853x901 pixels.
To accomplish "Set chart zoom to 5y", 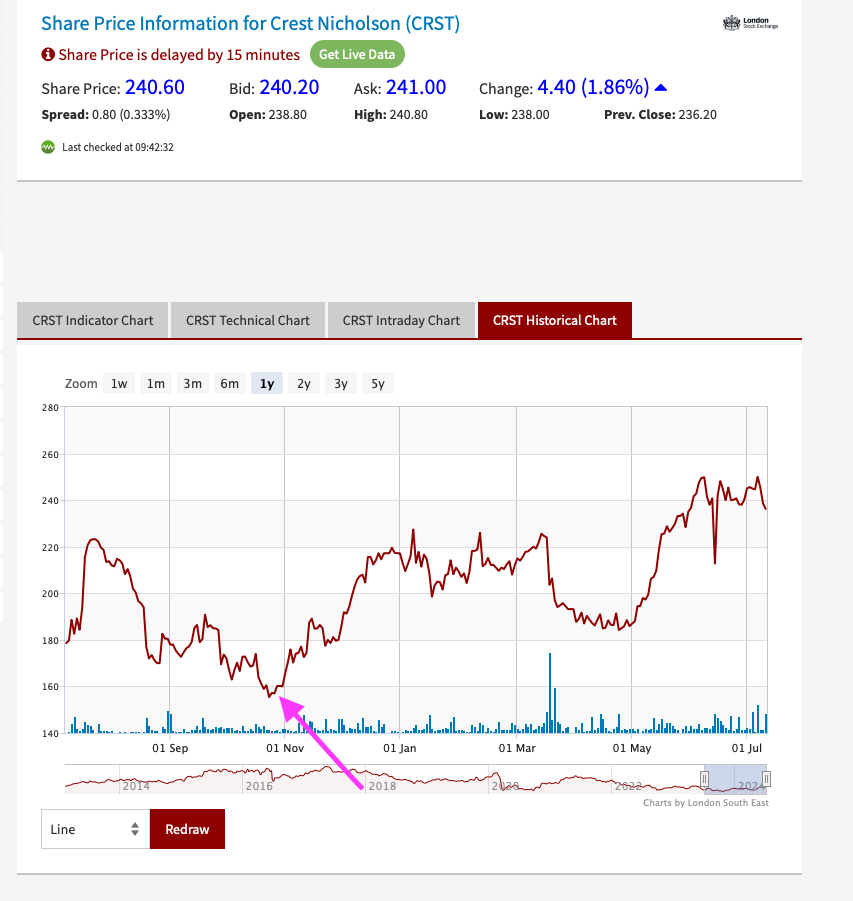I will [378, 383].
